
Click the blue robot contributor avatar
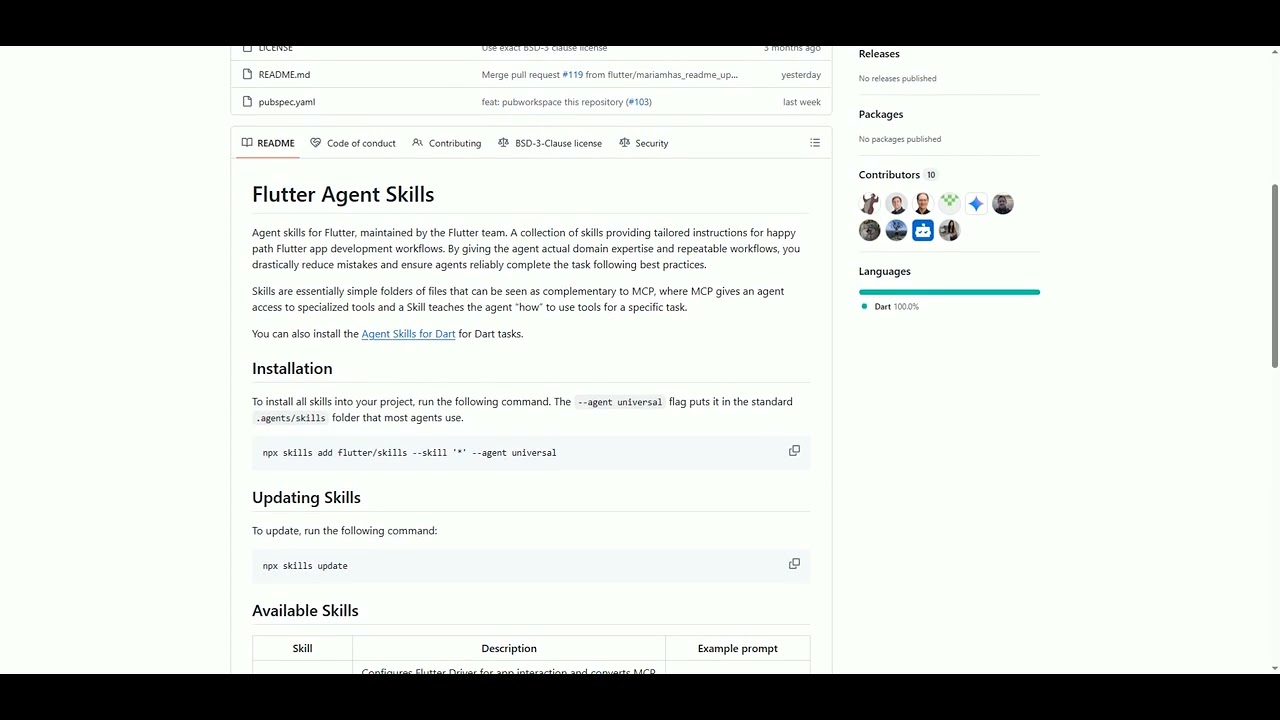click(923, 231)
